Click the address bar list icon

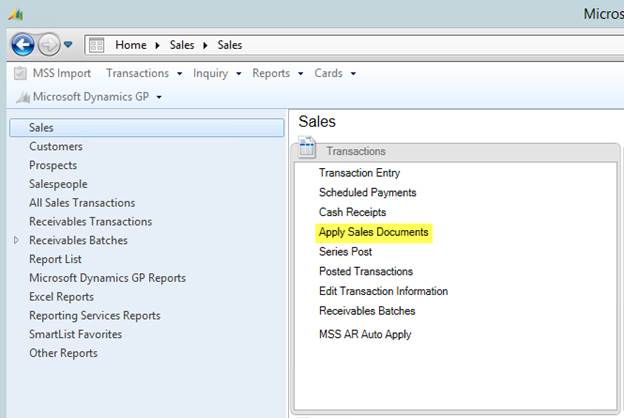click(97, 45)
